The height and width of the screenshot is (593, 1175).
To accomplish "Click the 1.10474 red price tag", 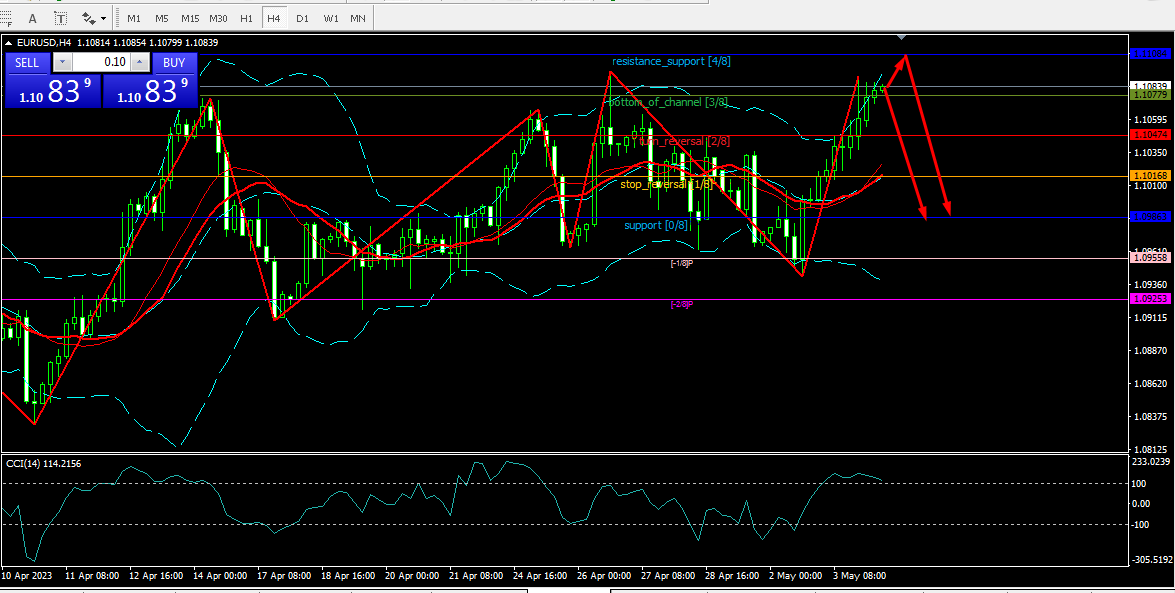I will tap(1150, 134).
